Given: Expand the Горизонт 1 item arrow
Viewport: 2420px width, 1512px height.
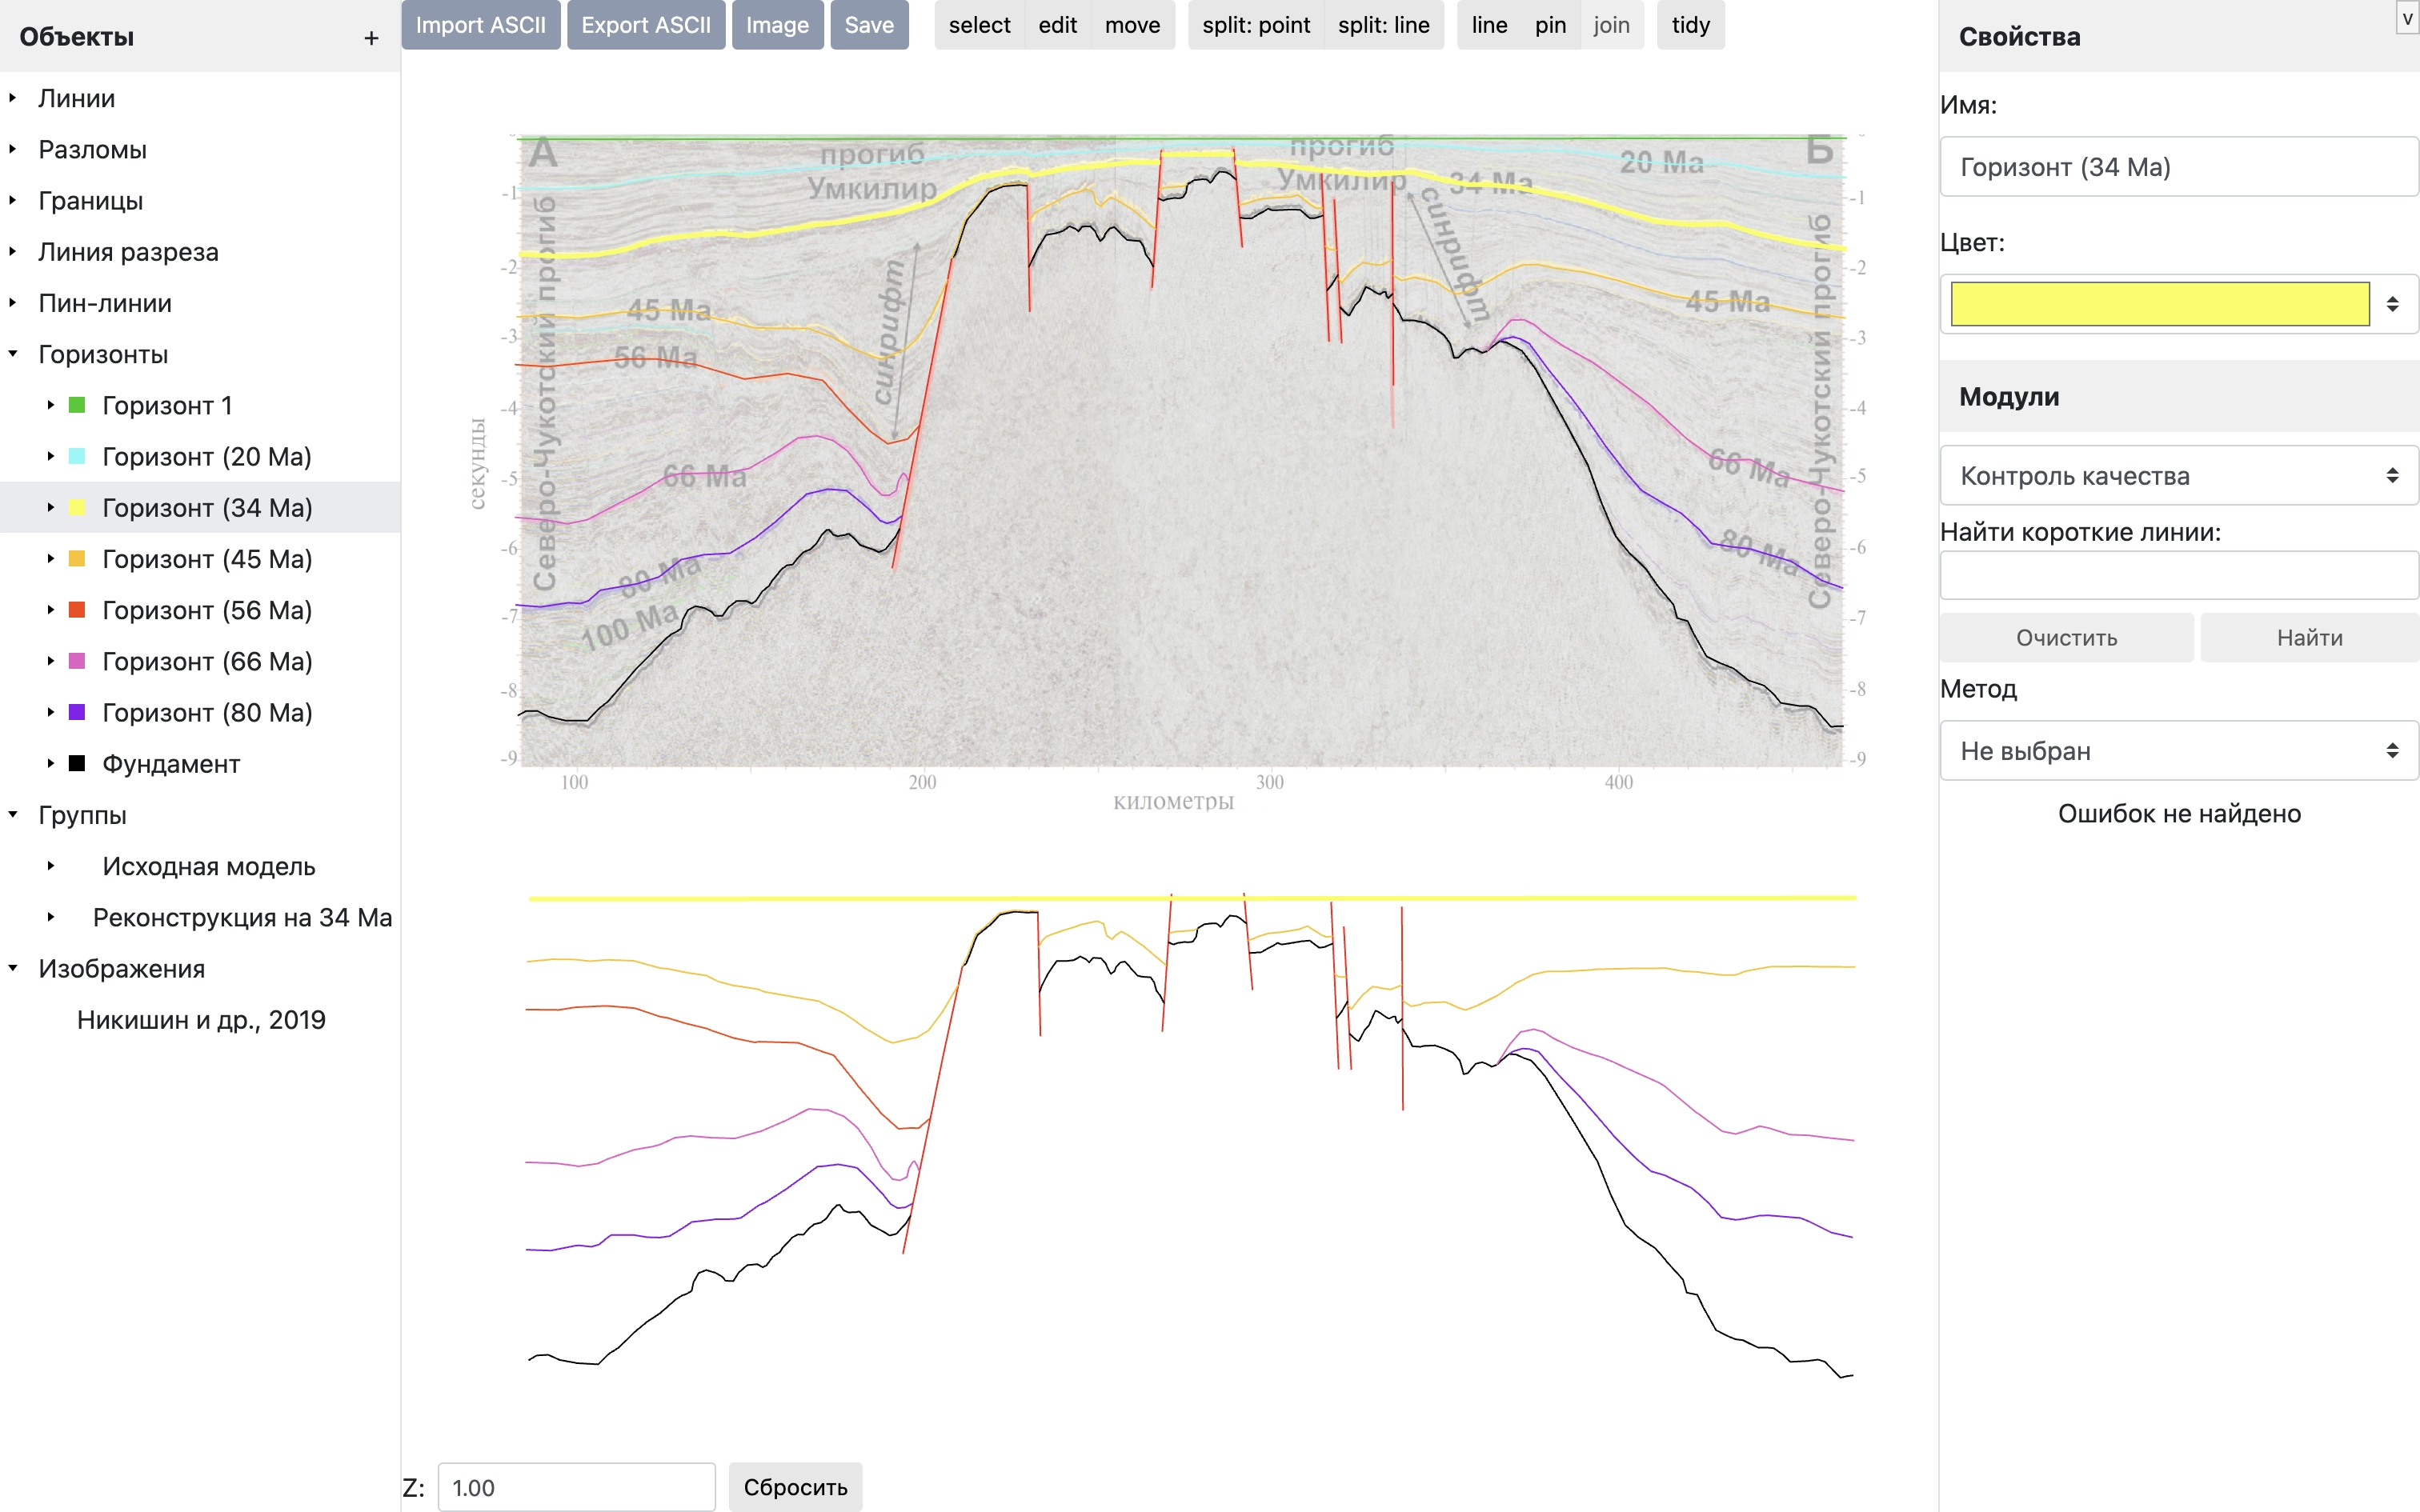Looking at the screenshot, I should pos(51,405).
